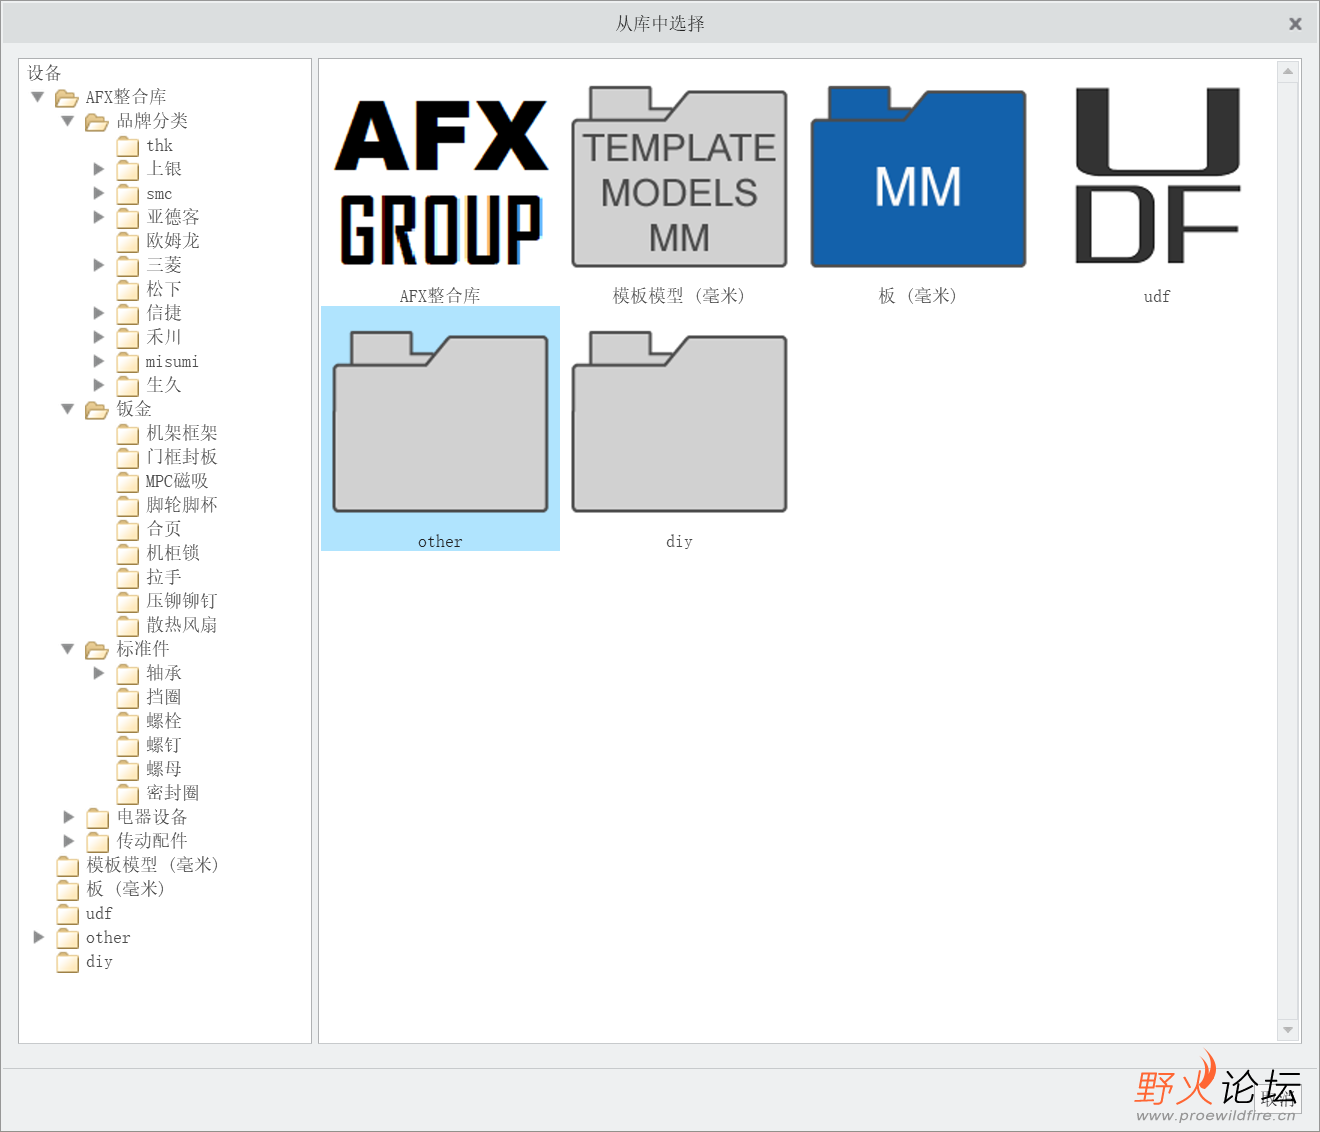This screenshot has height=1132, width=1320.
Task: Collapse the 品牌分类 branch
Action: click(68, 121)
